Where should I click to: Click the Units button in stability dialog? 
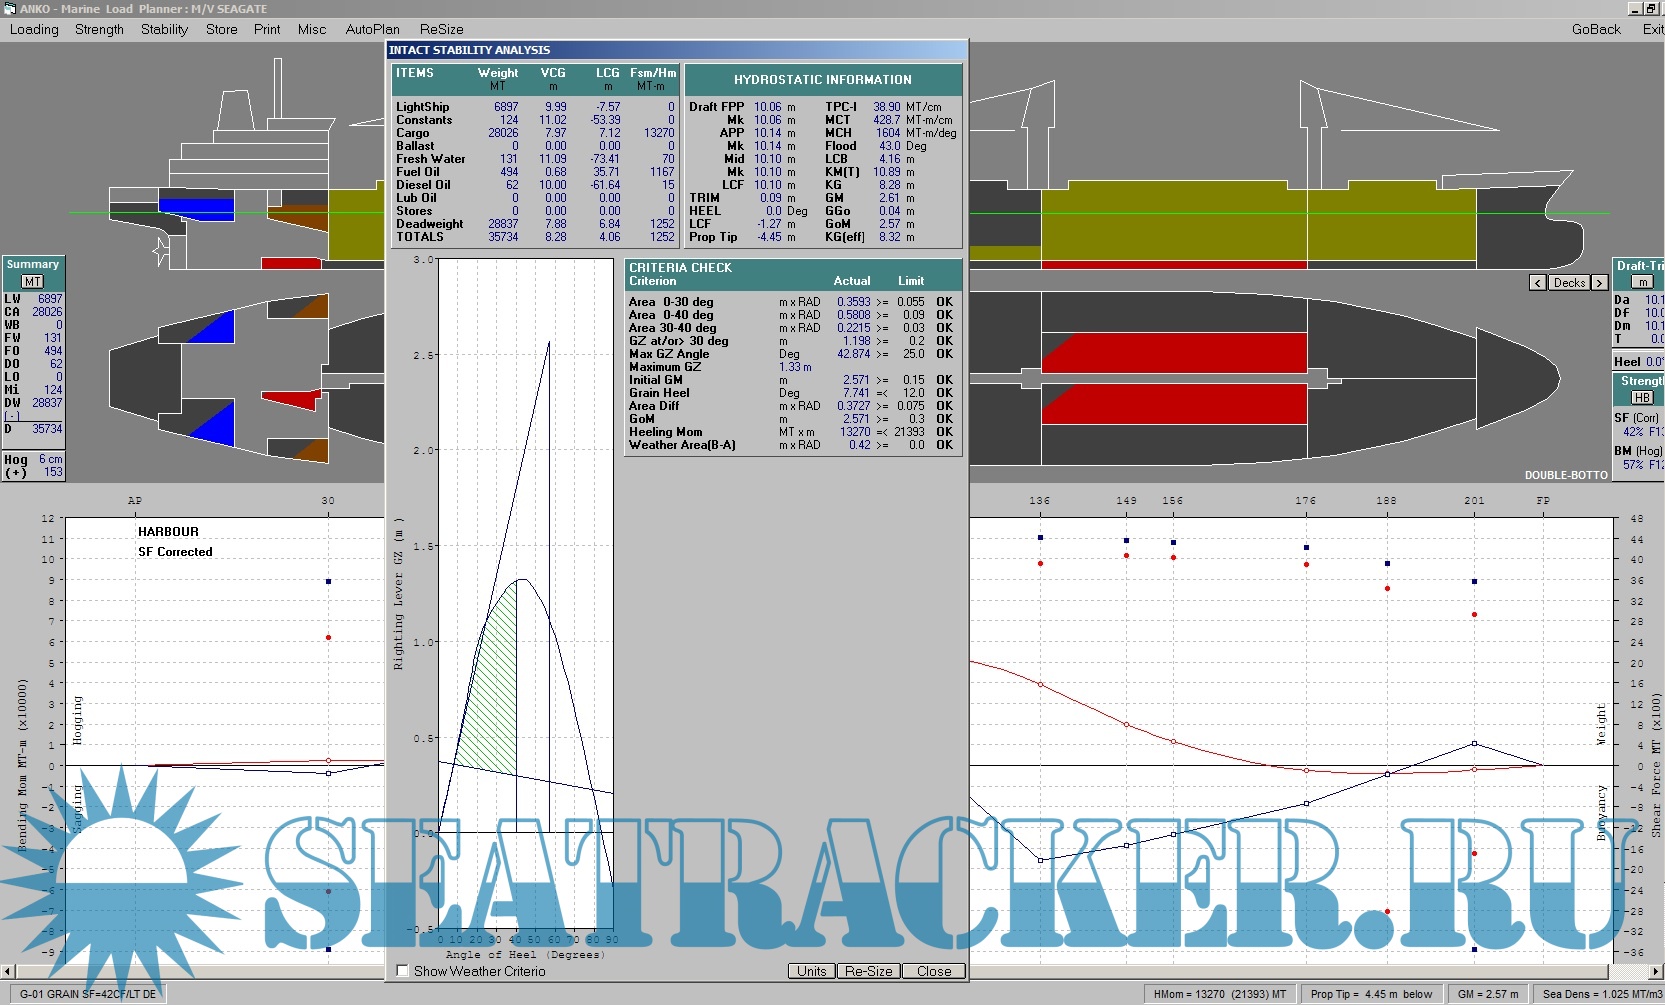click(811, 971)
